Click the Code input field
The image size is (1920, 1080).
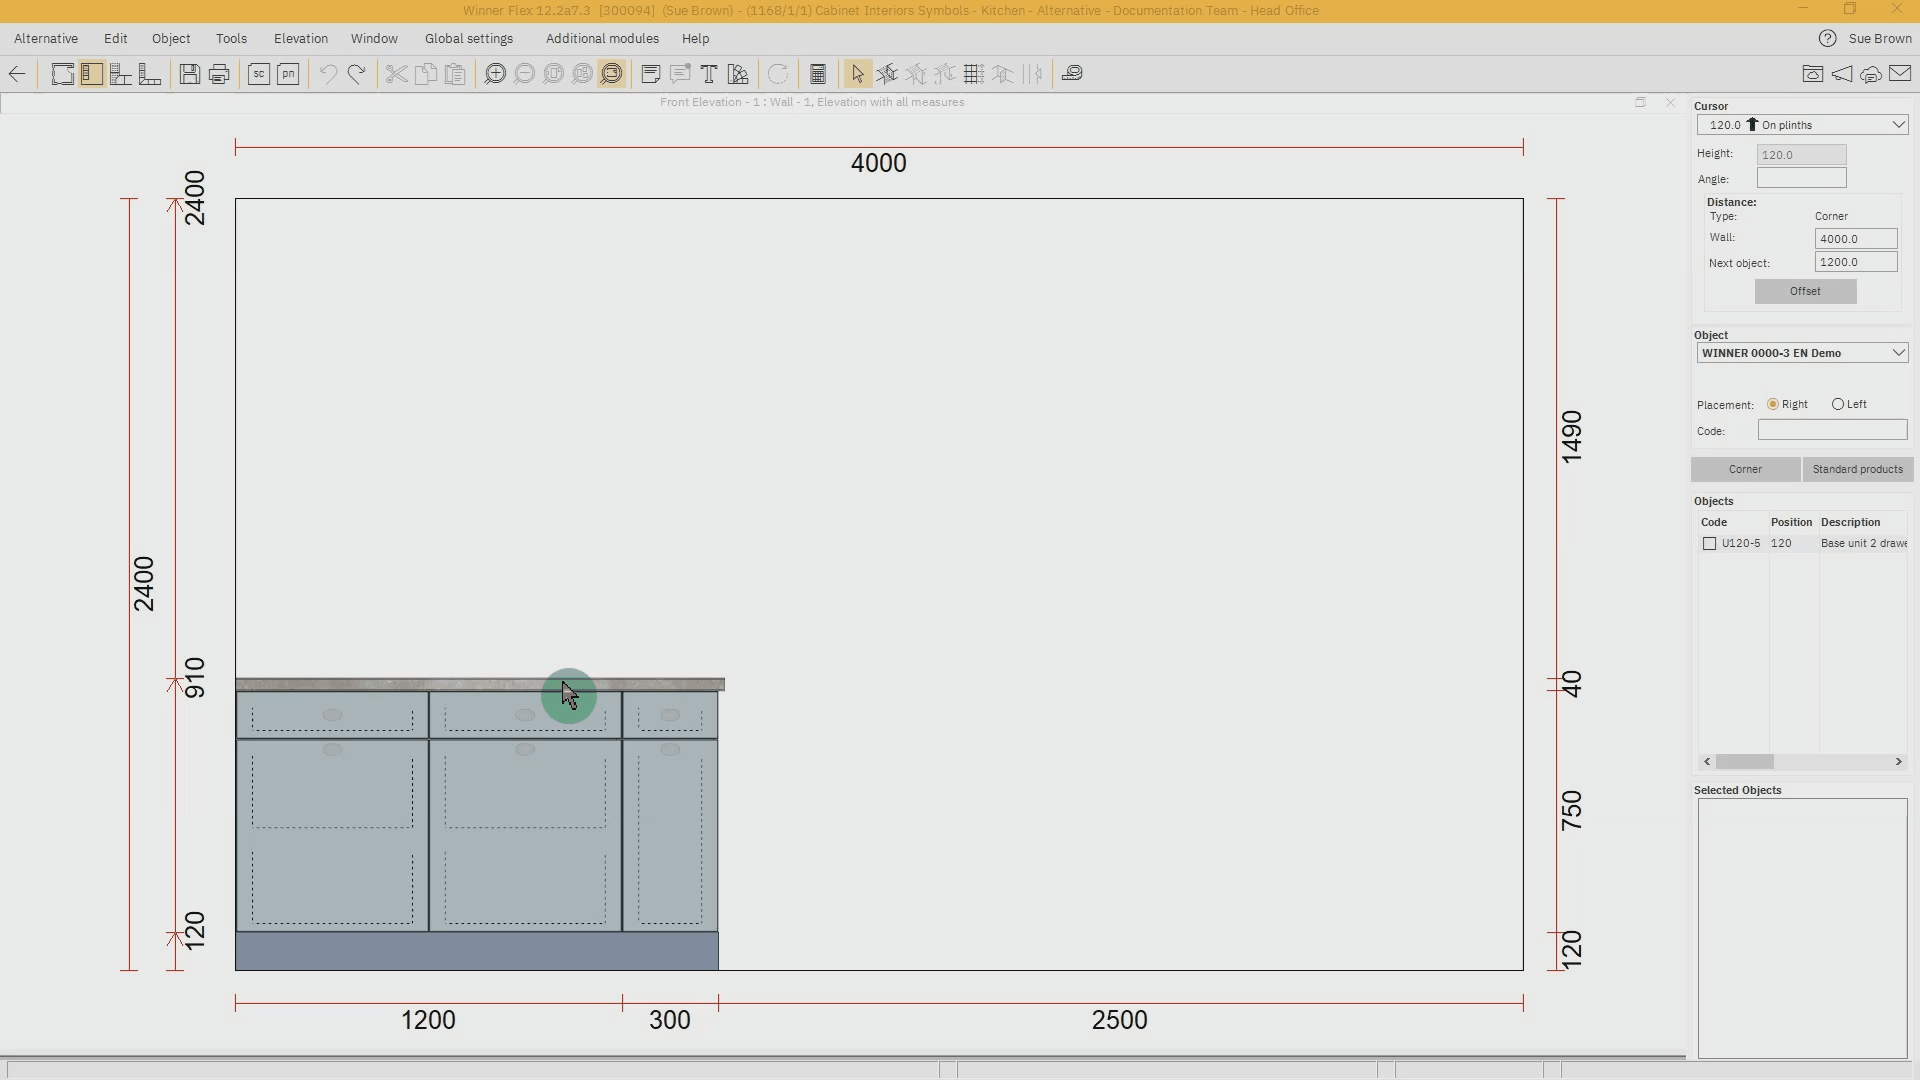point(1832,431)
